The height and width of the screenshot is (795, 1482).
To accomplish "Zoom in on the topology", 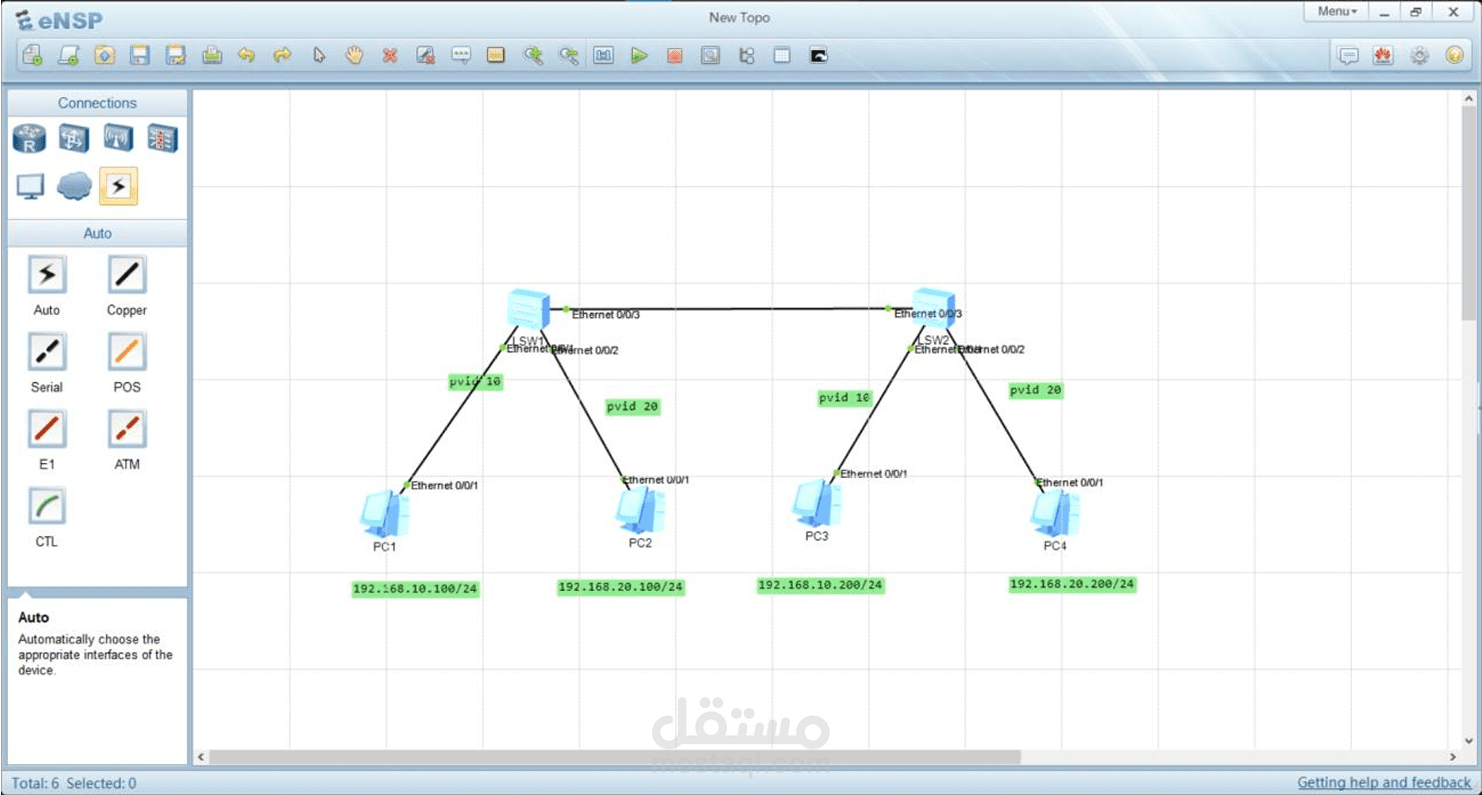I will click(x=533, y=56).
